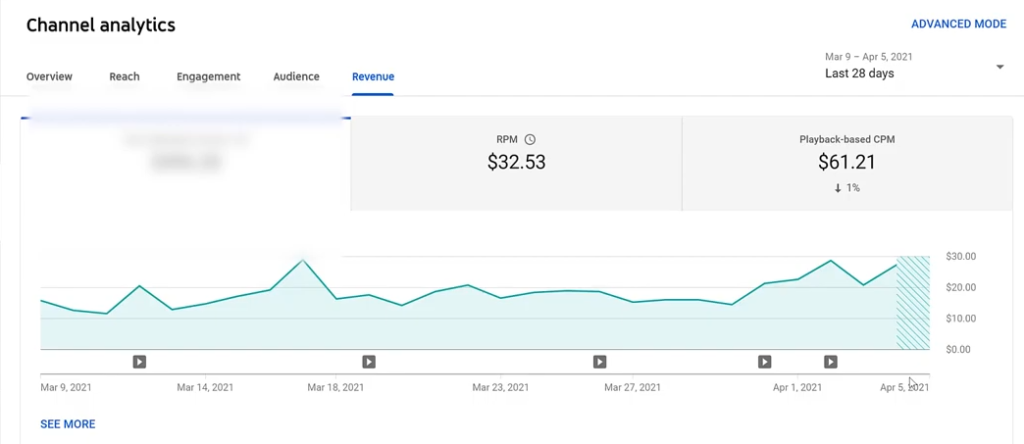Expand the date range dropdown arrow
Image resolution: width=1024 pixels, height=444 pixels.
tap(999, 67)
